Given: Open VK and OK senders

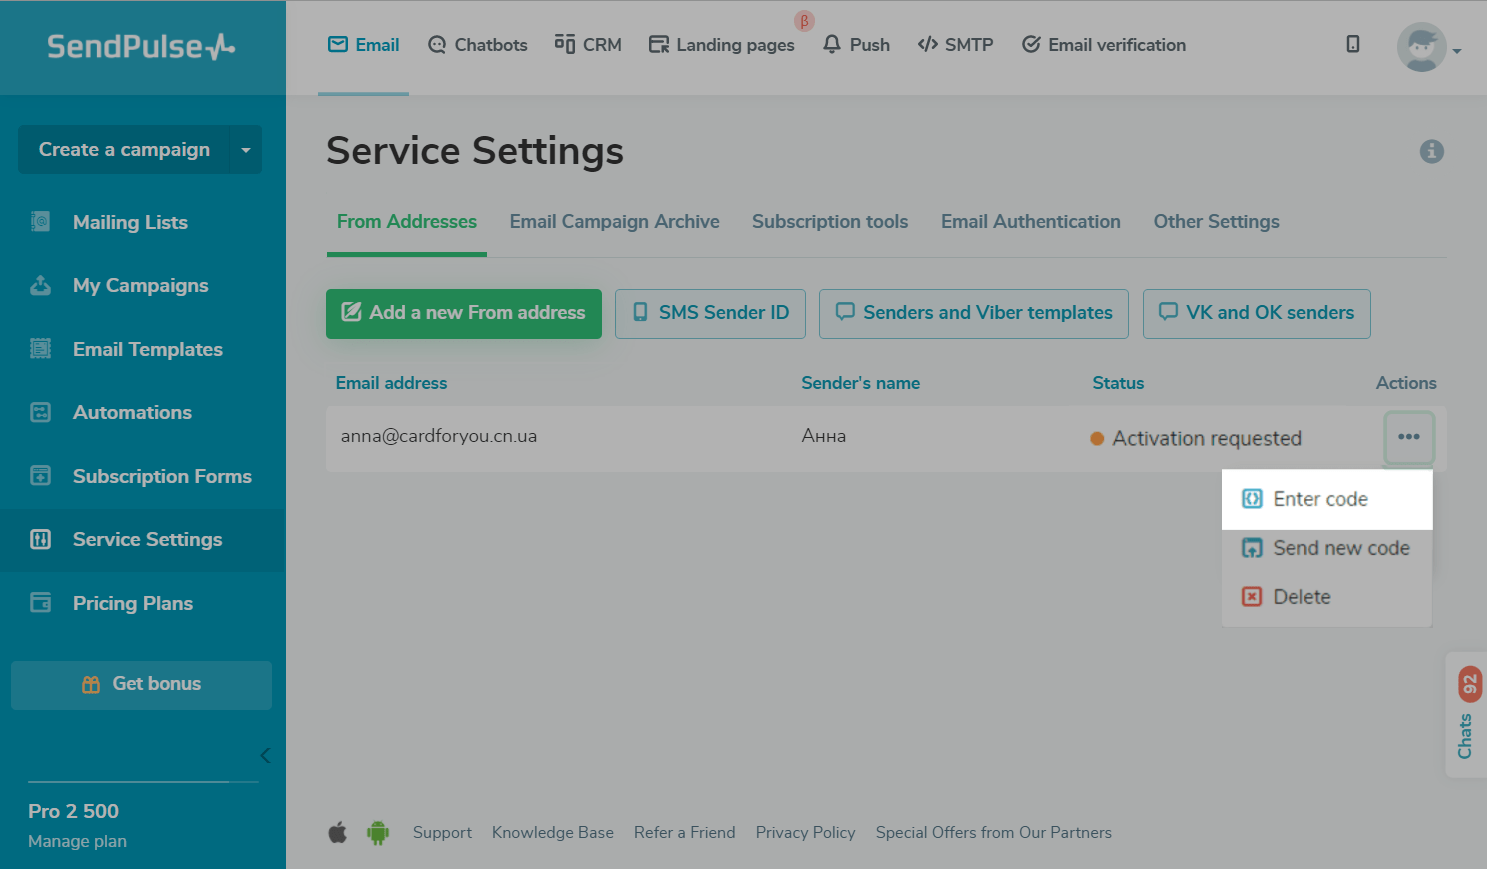Looking at the screenshot, I should coord(1257,314).
